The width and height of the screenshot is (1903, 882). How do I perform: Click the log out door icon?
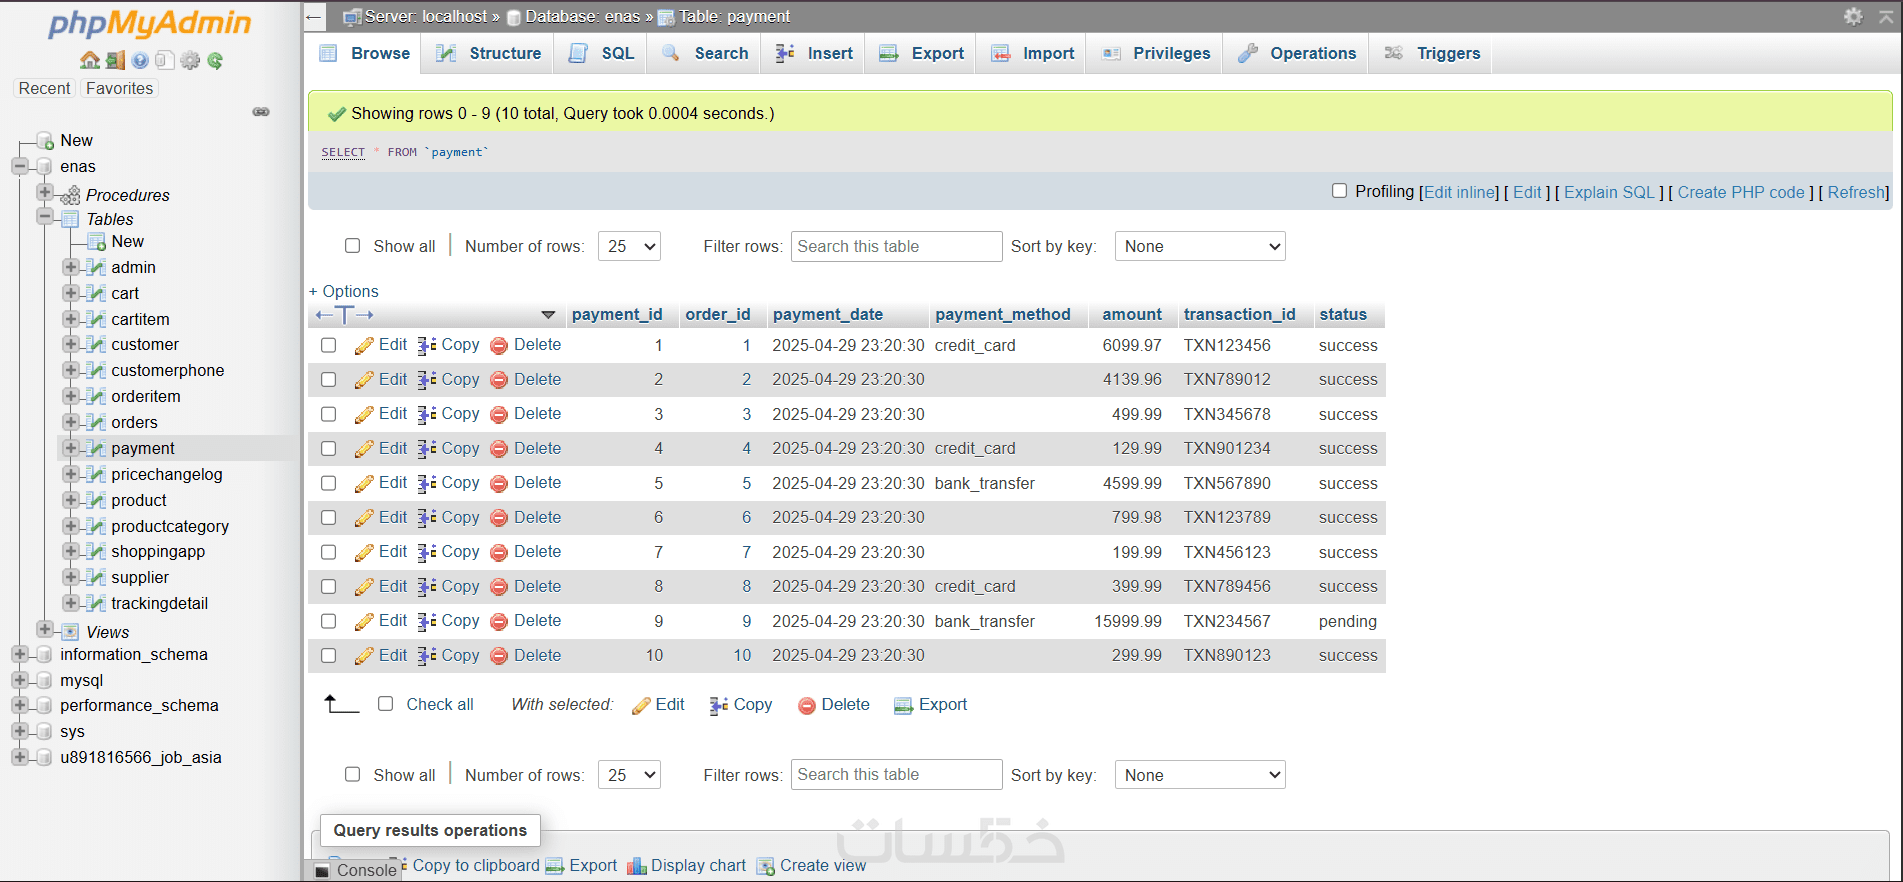tap(115, 60)
